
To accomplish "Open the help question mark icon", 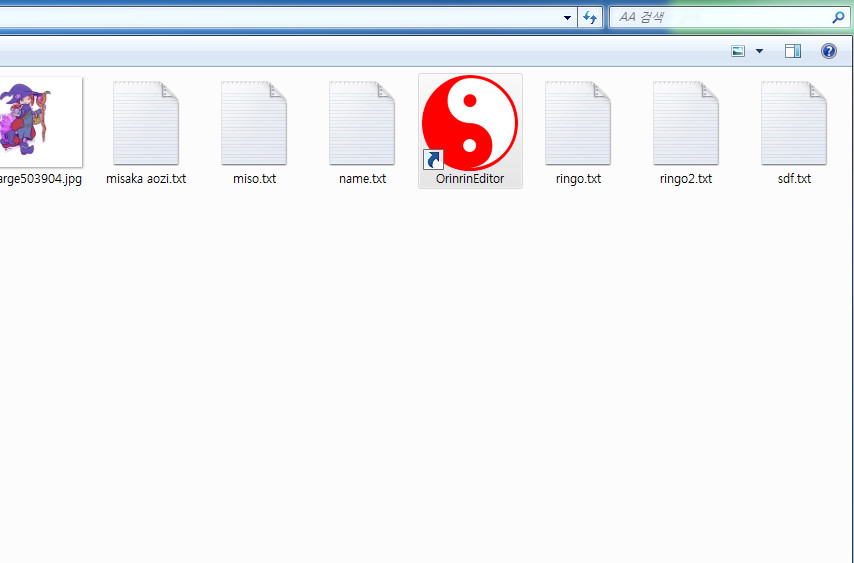I will 829,51.
